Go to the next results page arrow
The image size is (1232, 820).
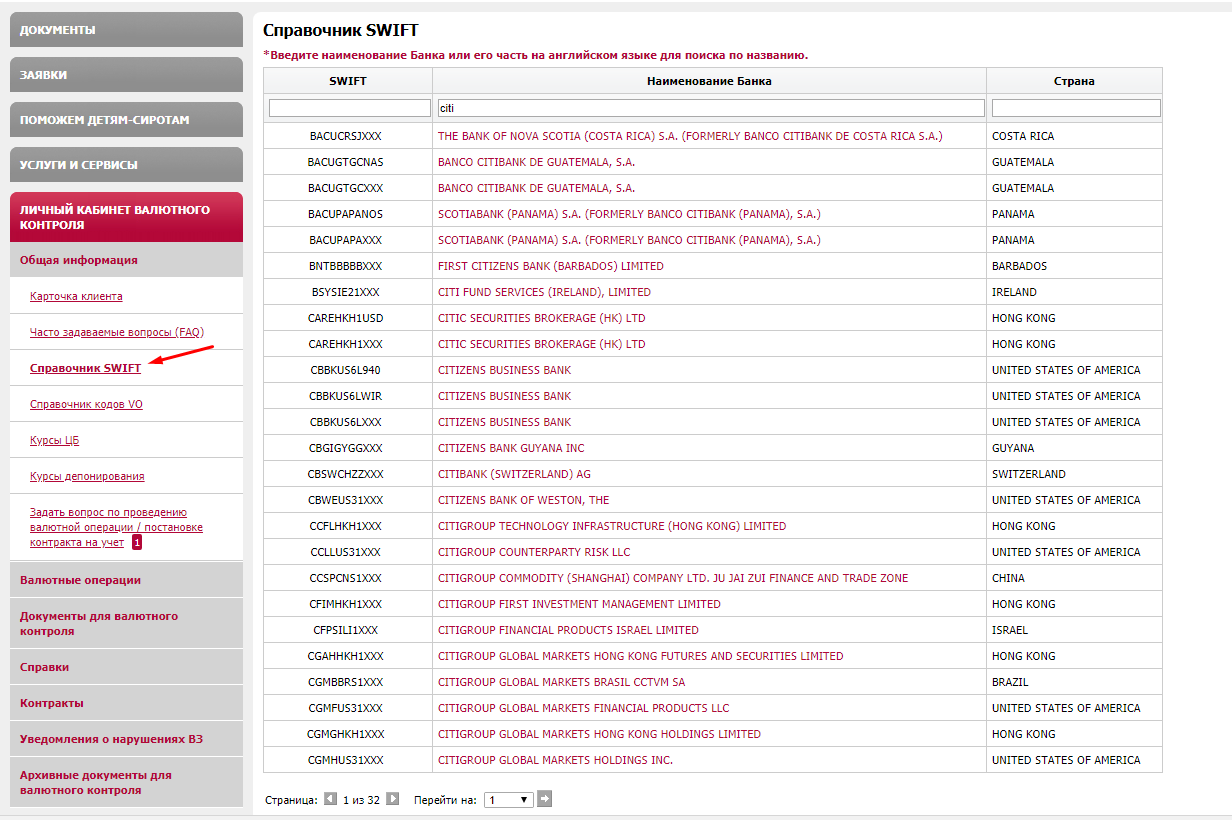coord(393,799)
